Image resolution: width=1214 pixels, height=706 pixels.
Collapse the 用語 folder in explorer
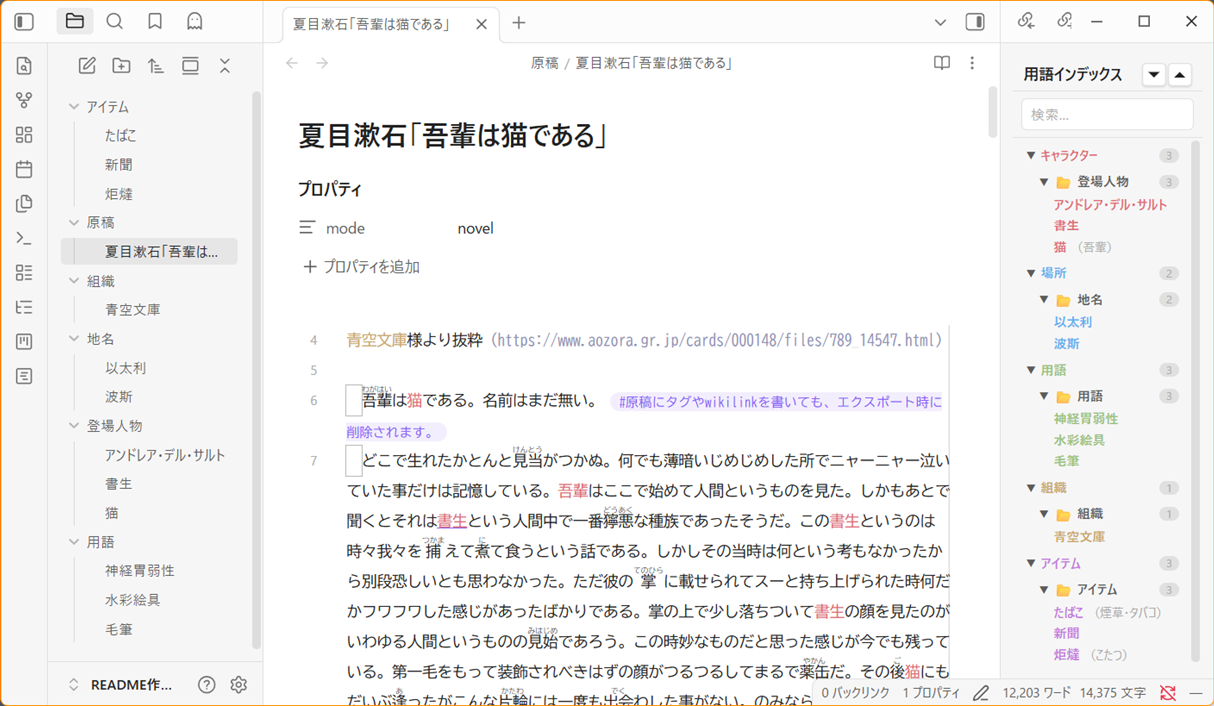[x=74, y=542]
